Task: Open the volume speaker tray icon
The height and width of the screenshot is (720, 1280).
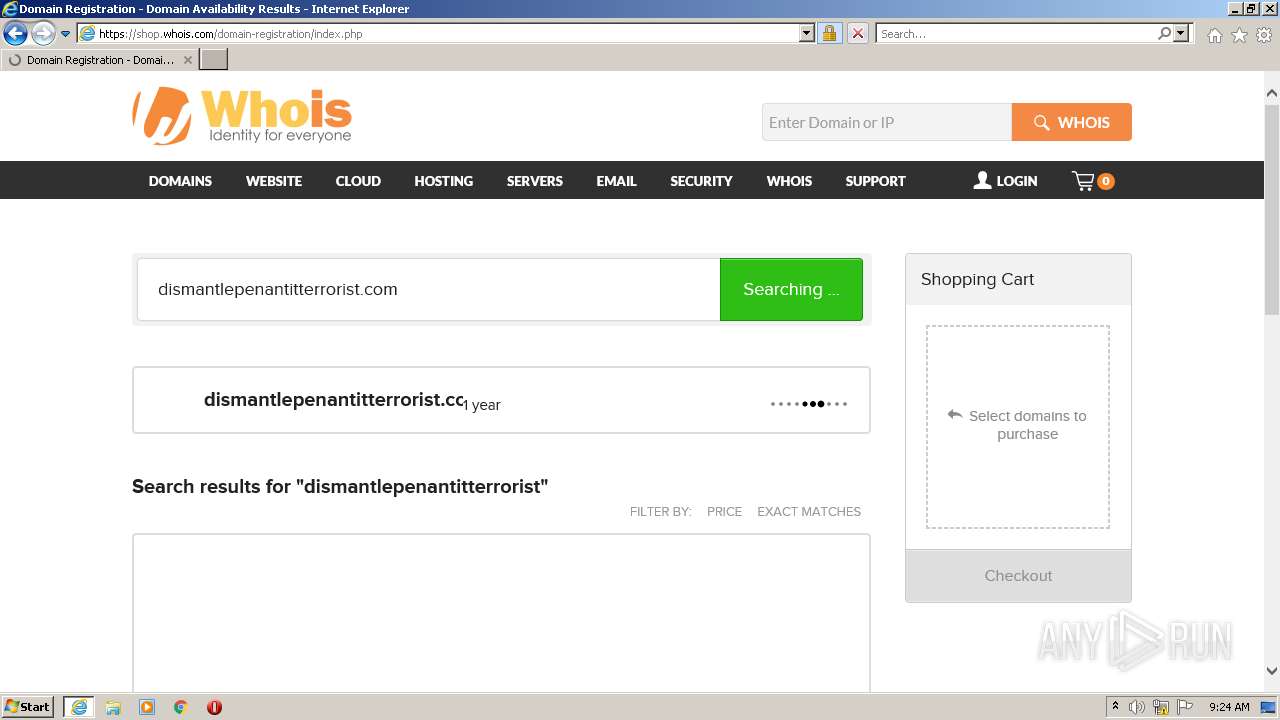Action: click(1137, 707)
